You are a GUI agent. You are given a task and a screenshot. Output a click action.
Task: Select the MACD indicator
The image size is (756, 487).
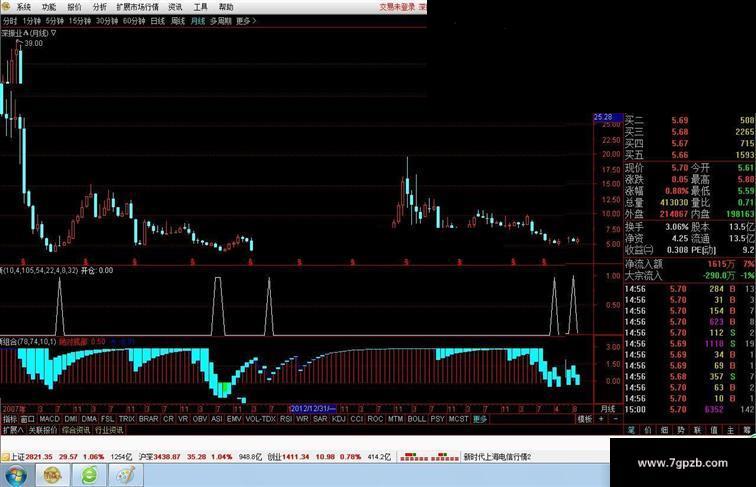(x=49, y=419)
